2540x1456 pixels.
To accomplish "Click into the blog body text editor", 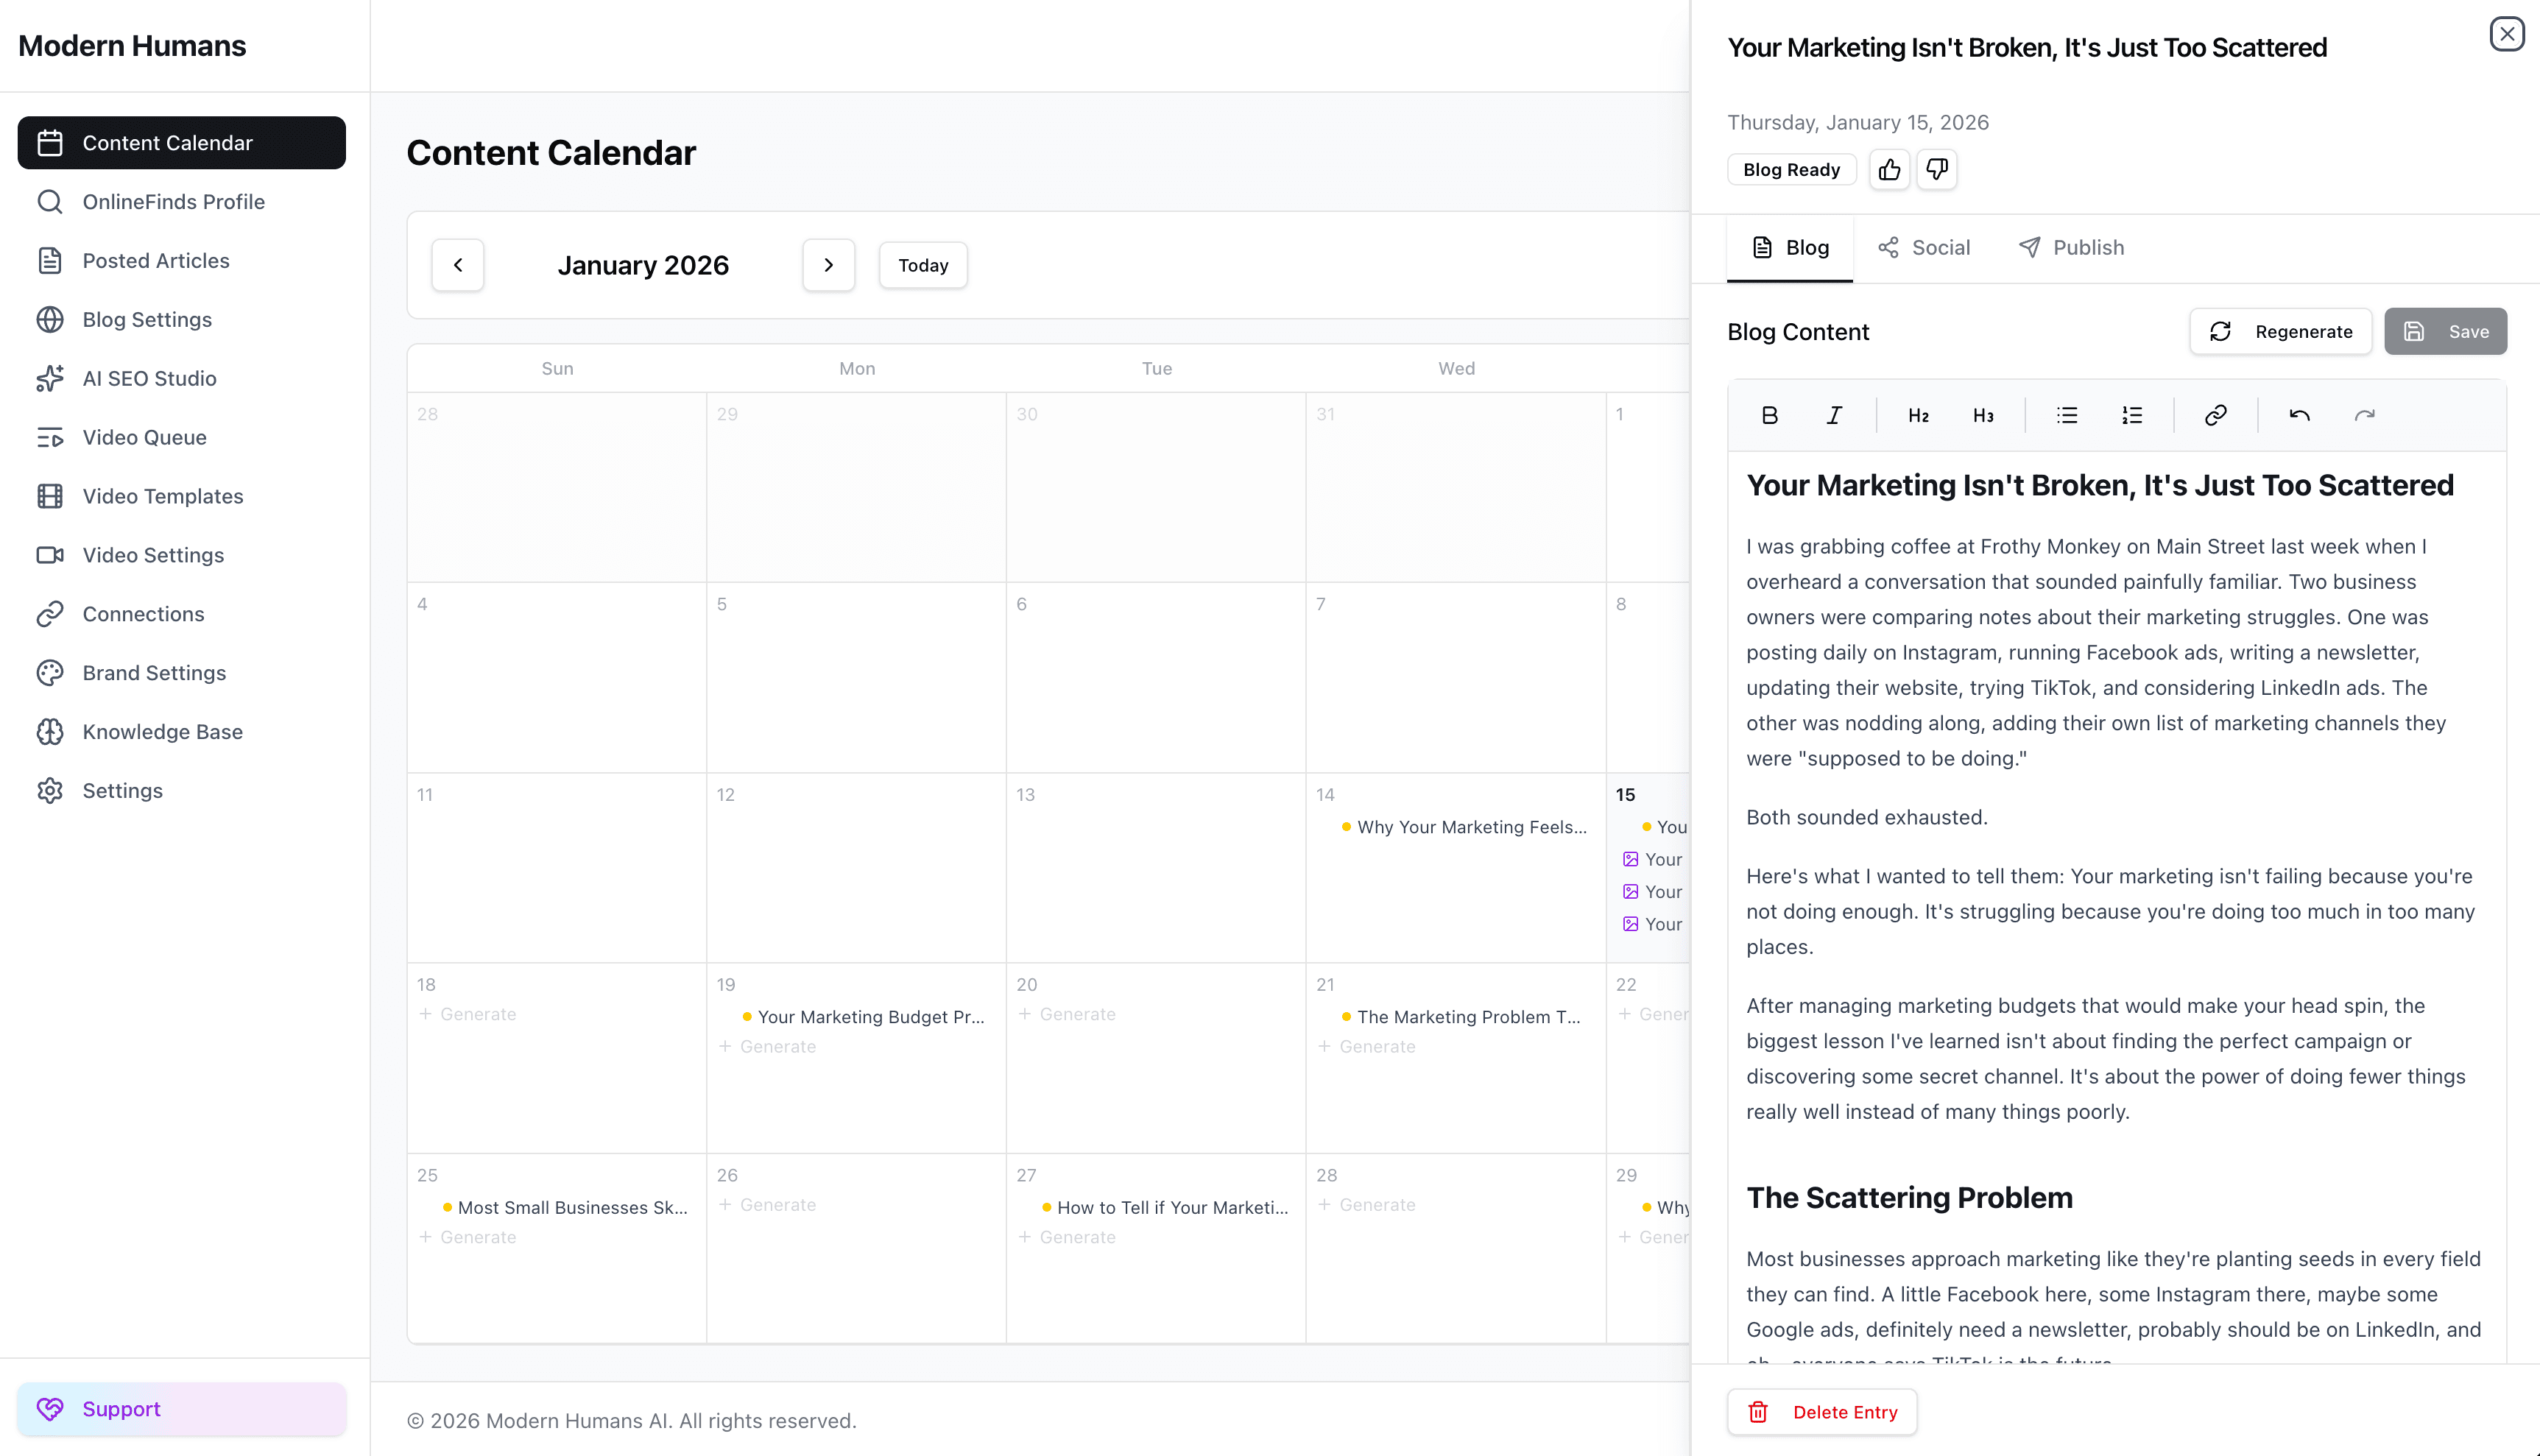I will (2116, 908).
